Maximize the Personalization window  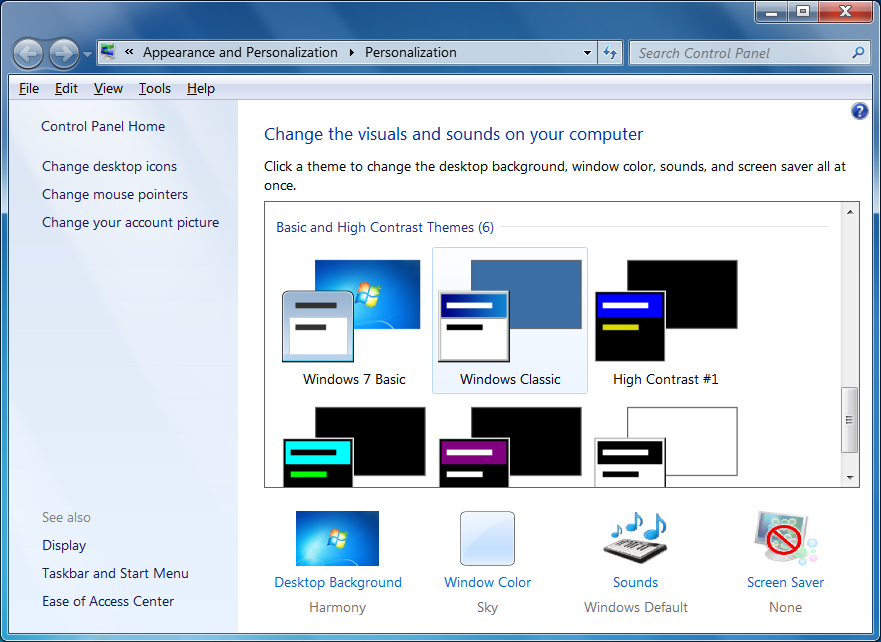pyautogui.click(x=803, y=11)
